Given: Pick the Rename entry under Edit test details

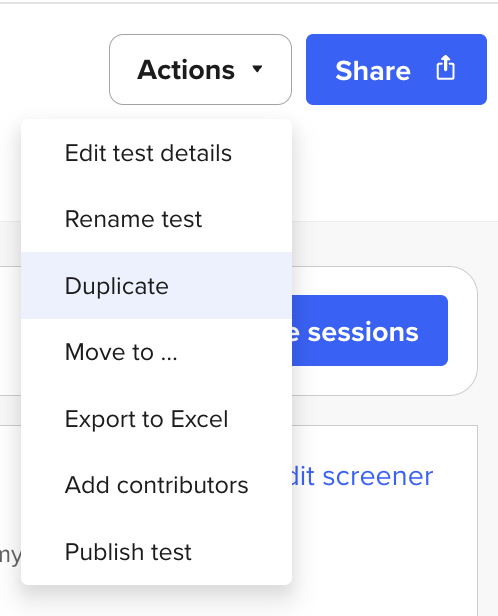Looking at the screenshot, I should point(156,219).
